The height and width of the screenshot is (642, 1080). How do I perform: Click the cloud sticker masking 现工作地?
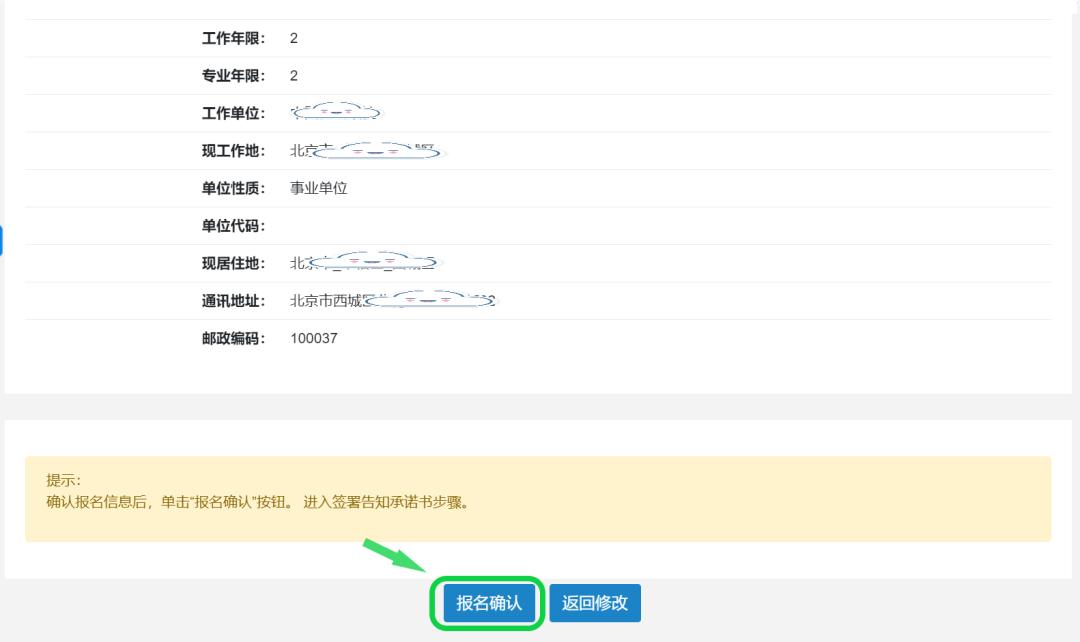coord(378,151)
